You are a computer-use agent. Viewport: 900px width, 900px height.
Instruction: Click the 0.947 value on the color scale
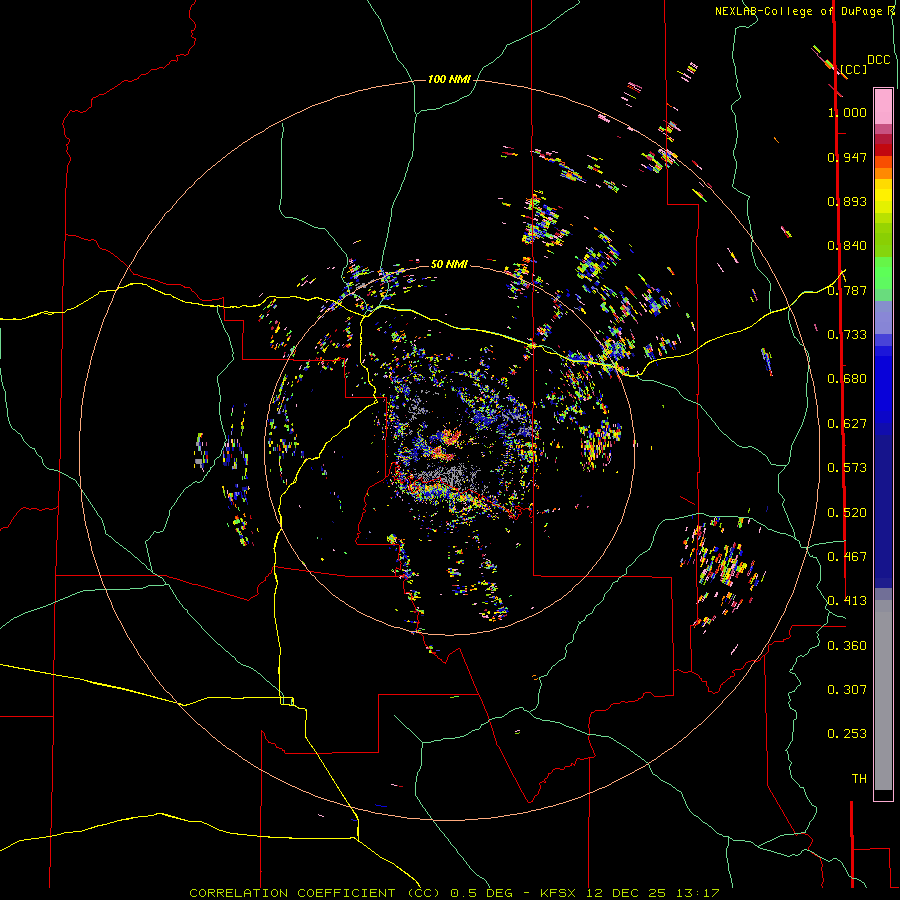[x=847, y=157]
